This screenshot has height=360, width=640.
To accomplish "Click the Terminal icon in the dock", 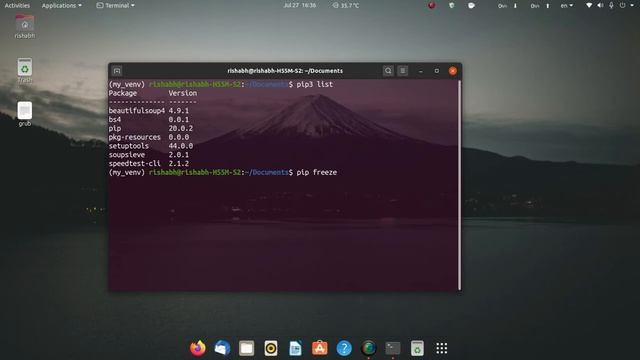I will click(x=393, y=348).
